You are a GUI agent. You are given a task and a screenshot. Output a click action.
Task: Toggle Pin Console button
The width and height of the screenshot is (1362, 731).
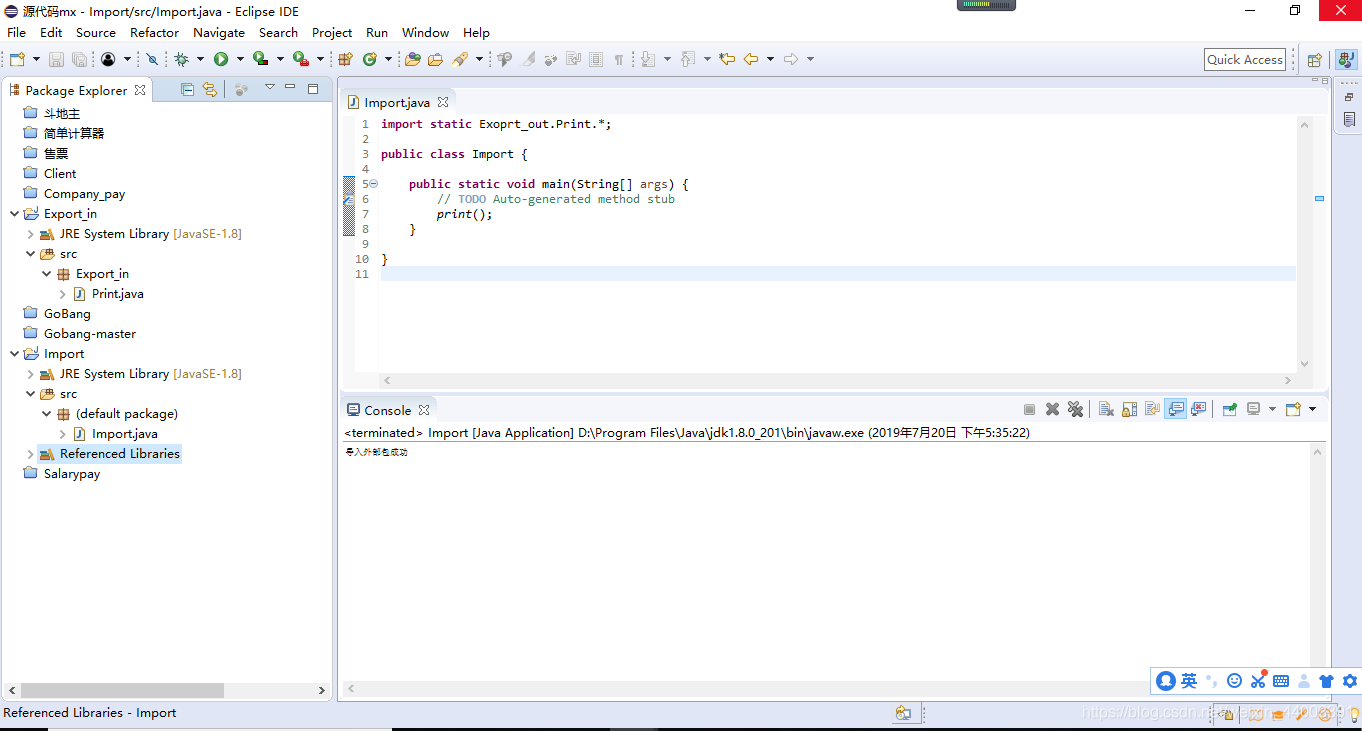tap(1230, 409)
